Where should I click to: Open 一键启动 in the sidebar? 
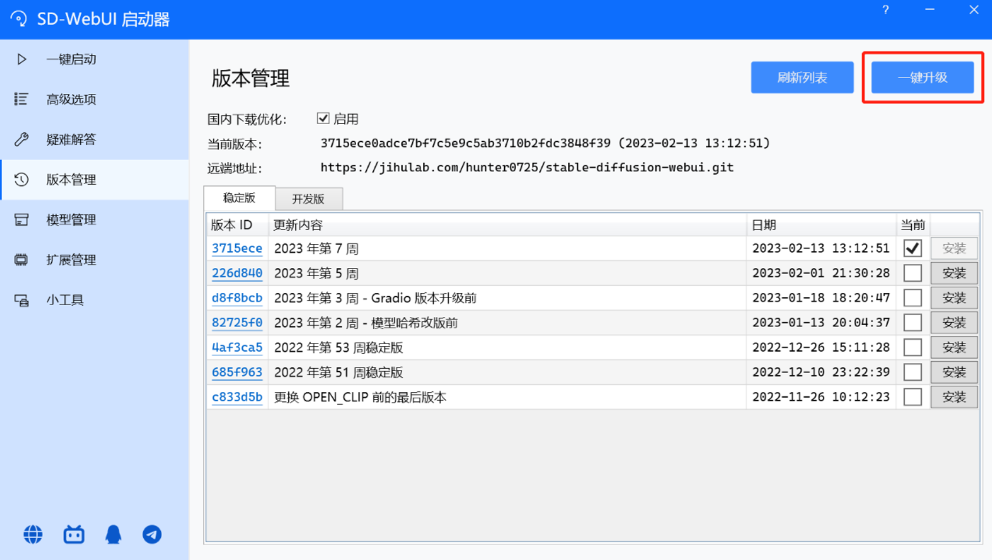94,59
